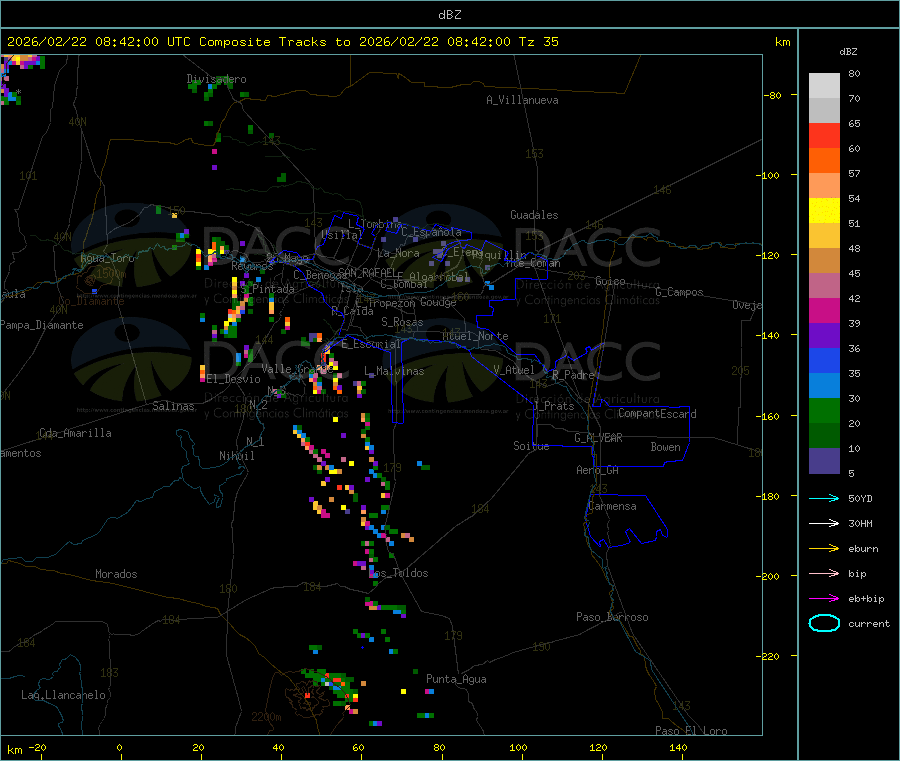
Task: Click the G_Campos map label
Action: (680, 292)
